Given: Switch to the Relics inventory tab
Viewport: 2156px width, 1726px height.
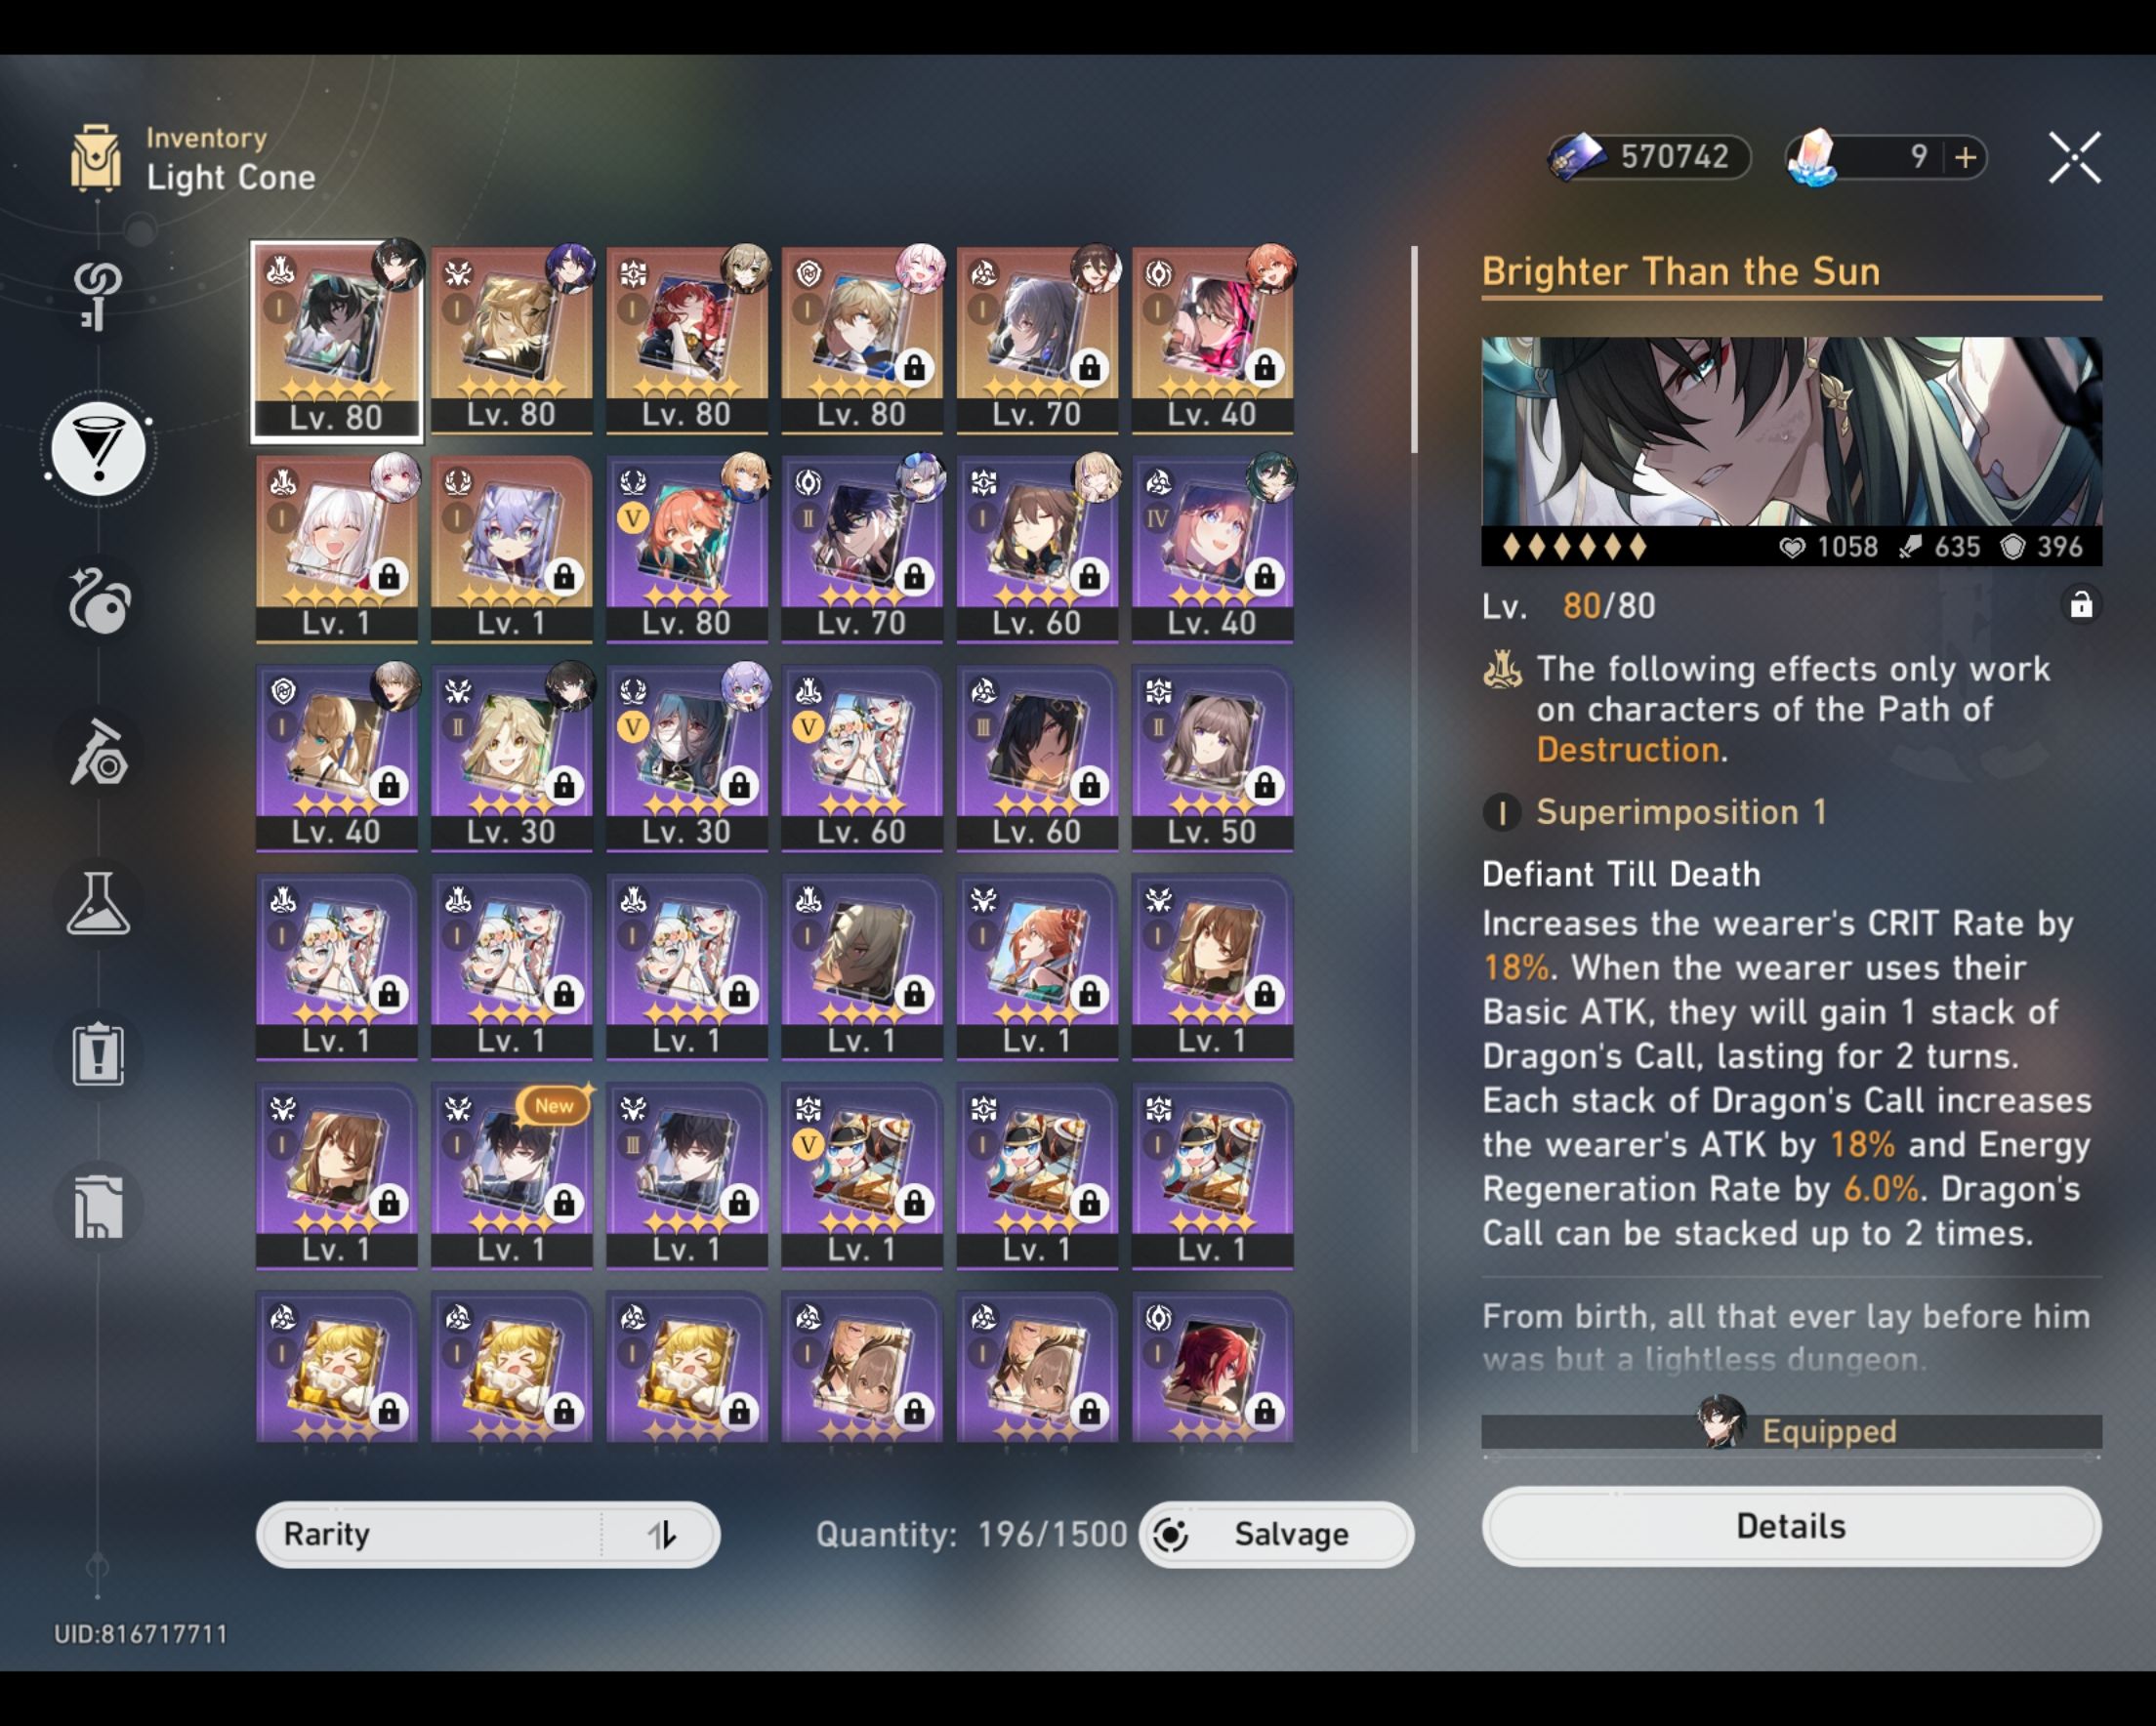Looking at the screenshot, I should point(98,602).
